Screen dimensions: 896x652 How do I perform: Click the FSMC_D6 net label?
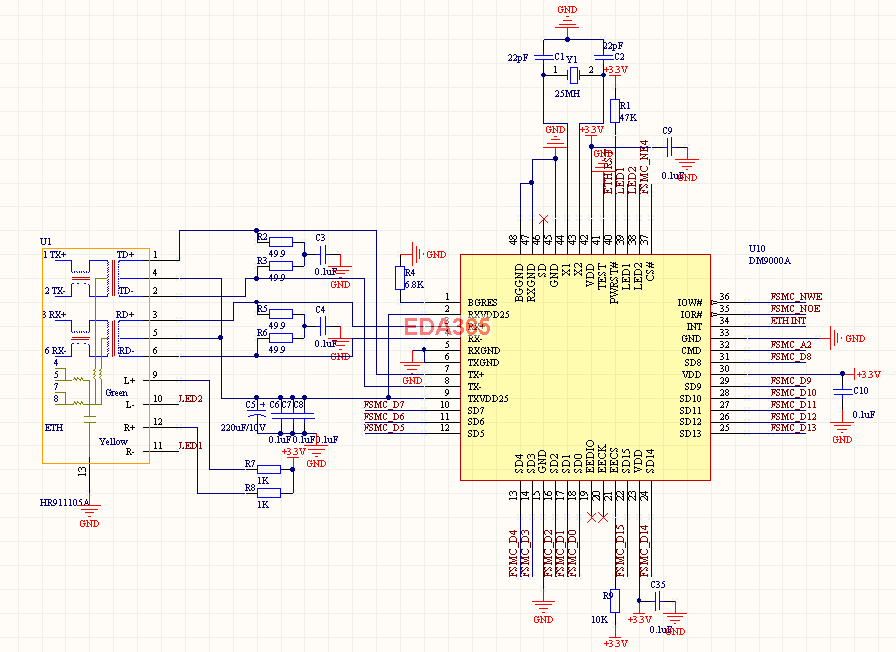click(x=384, y=417)
